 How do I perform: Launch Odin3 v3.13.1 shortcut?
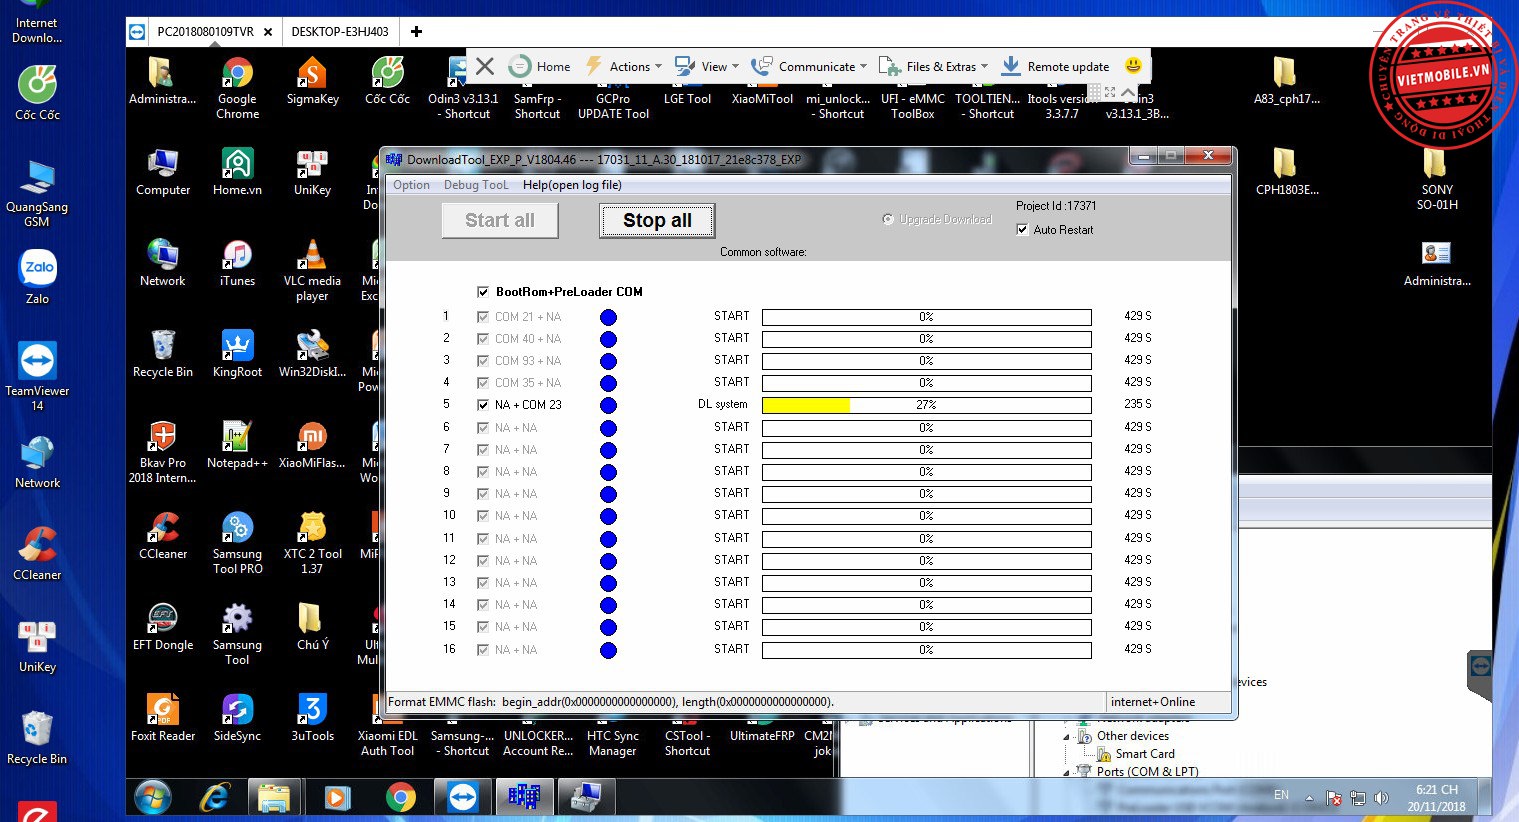tap(463, 88)
